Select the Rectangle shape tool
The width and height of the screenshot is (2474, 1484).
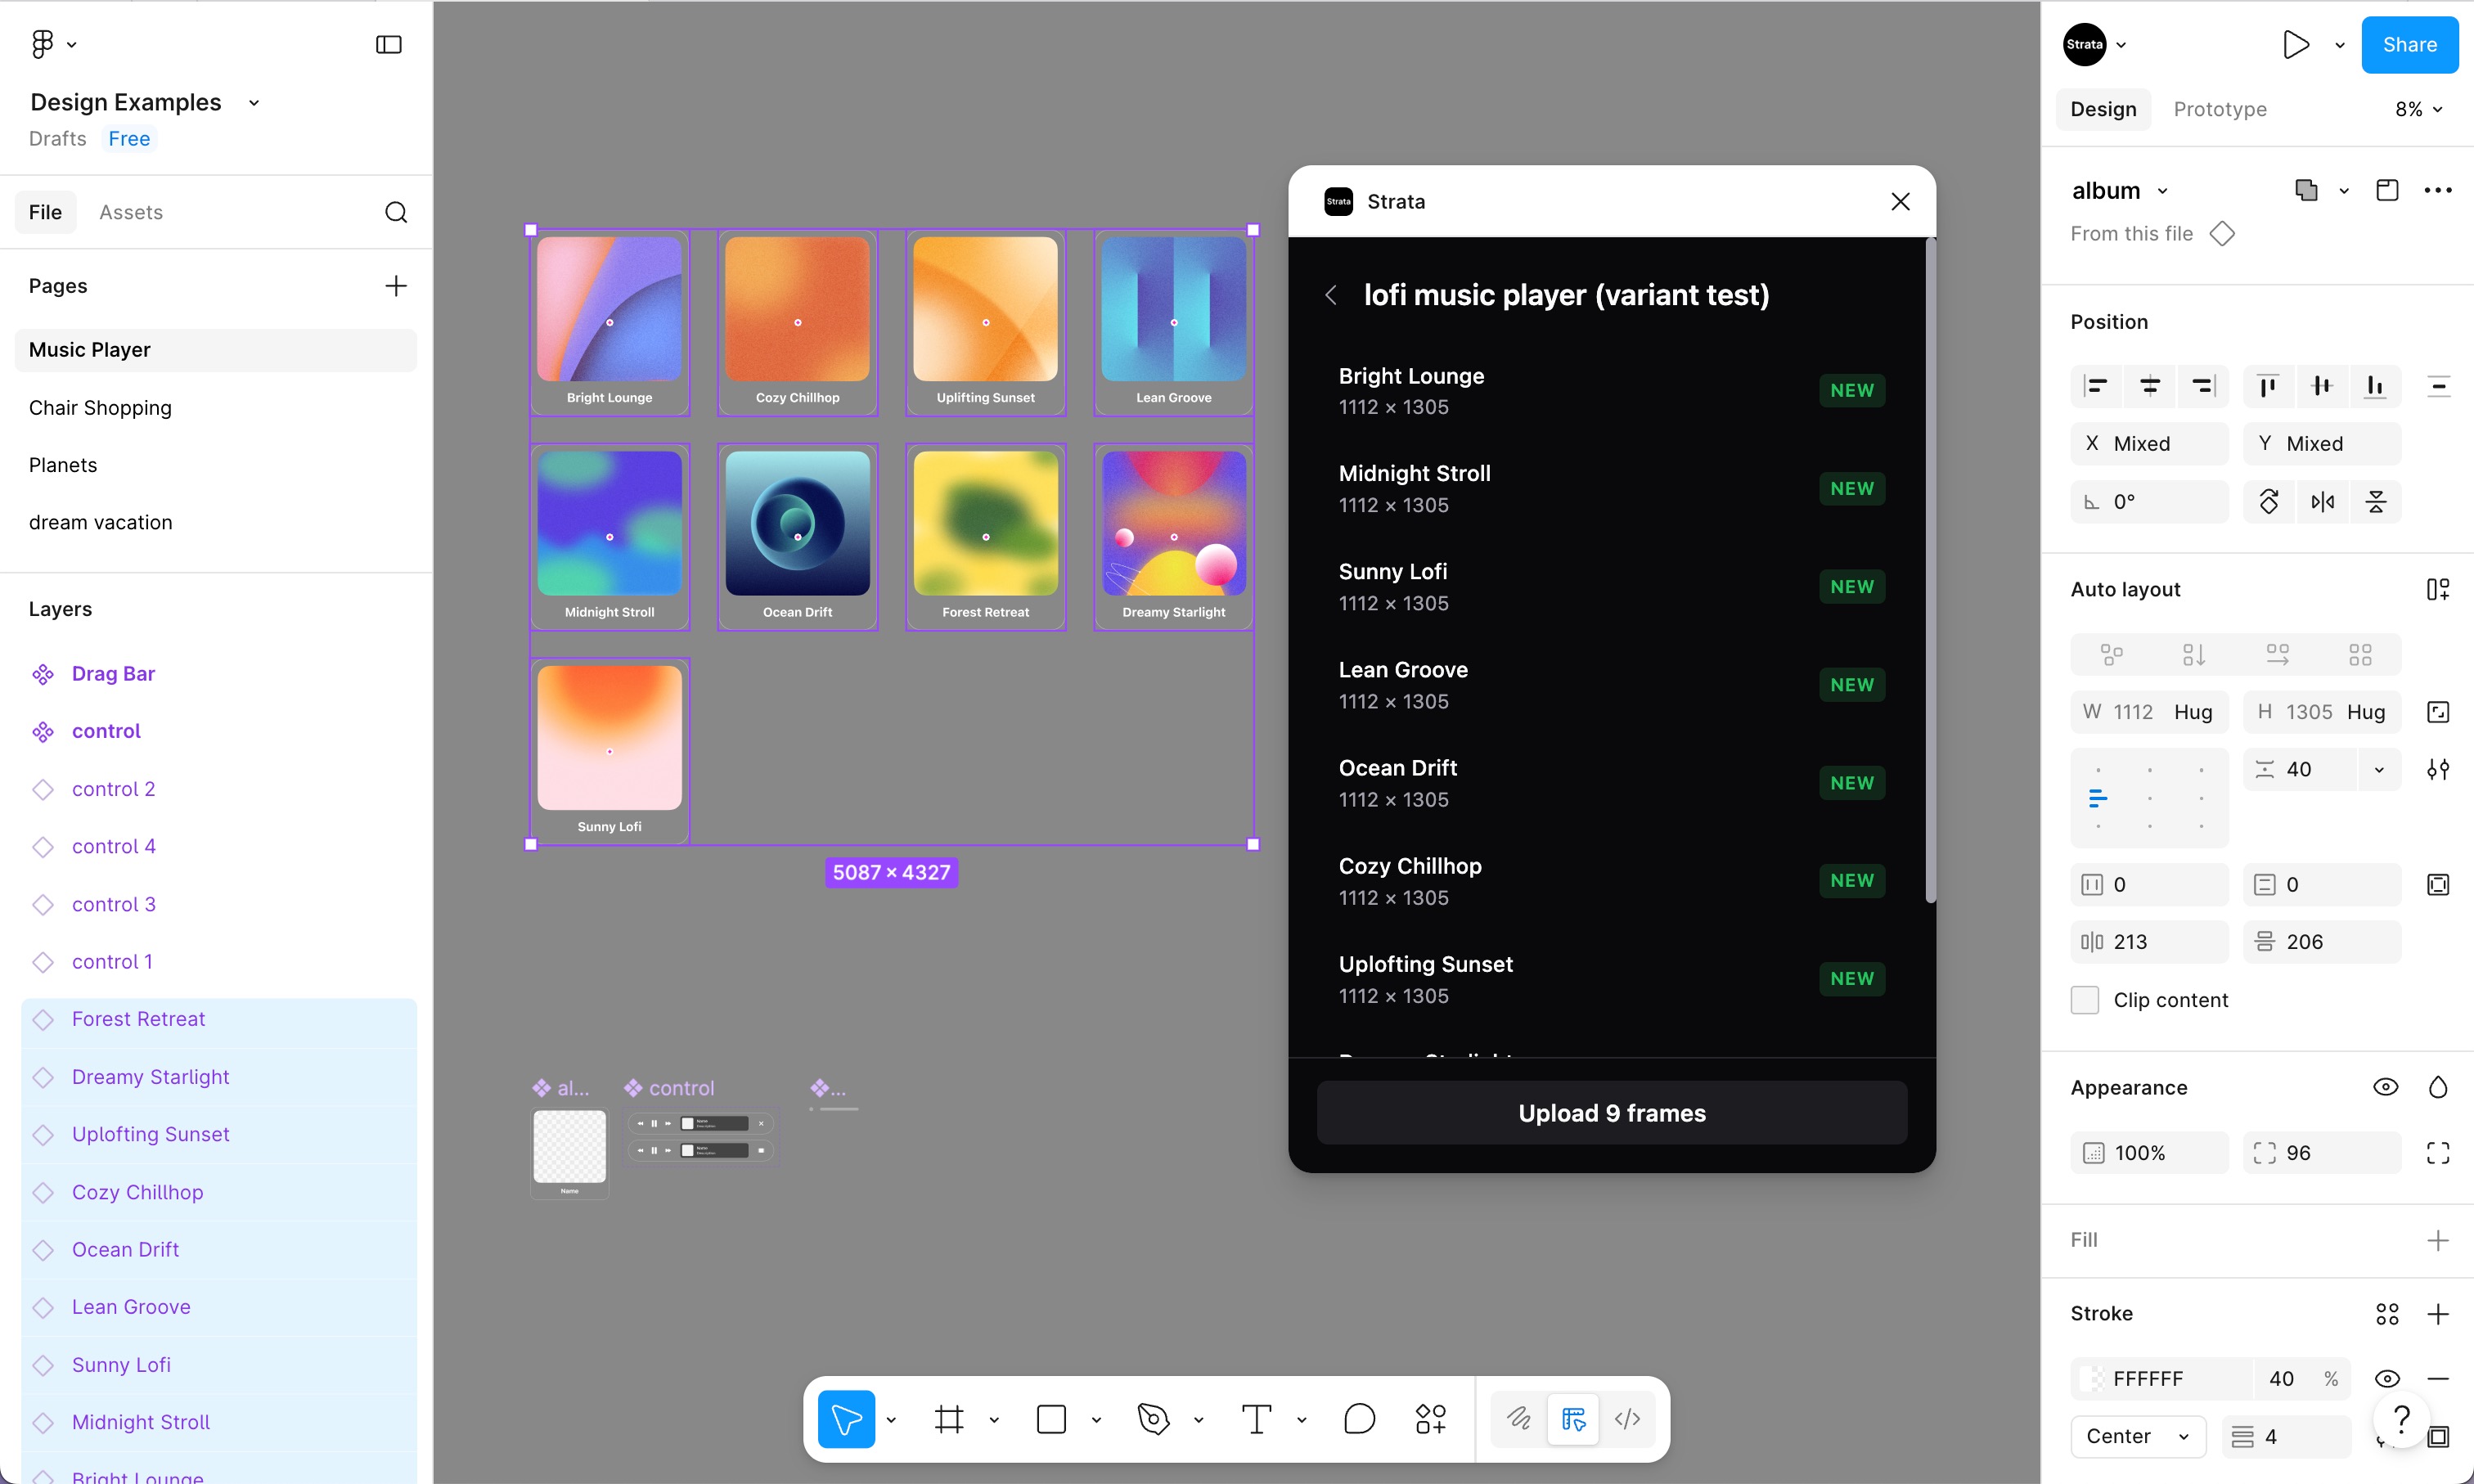1052,1419
